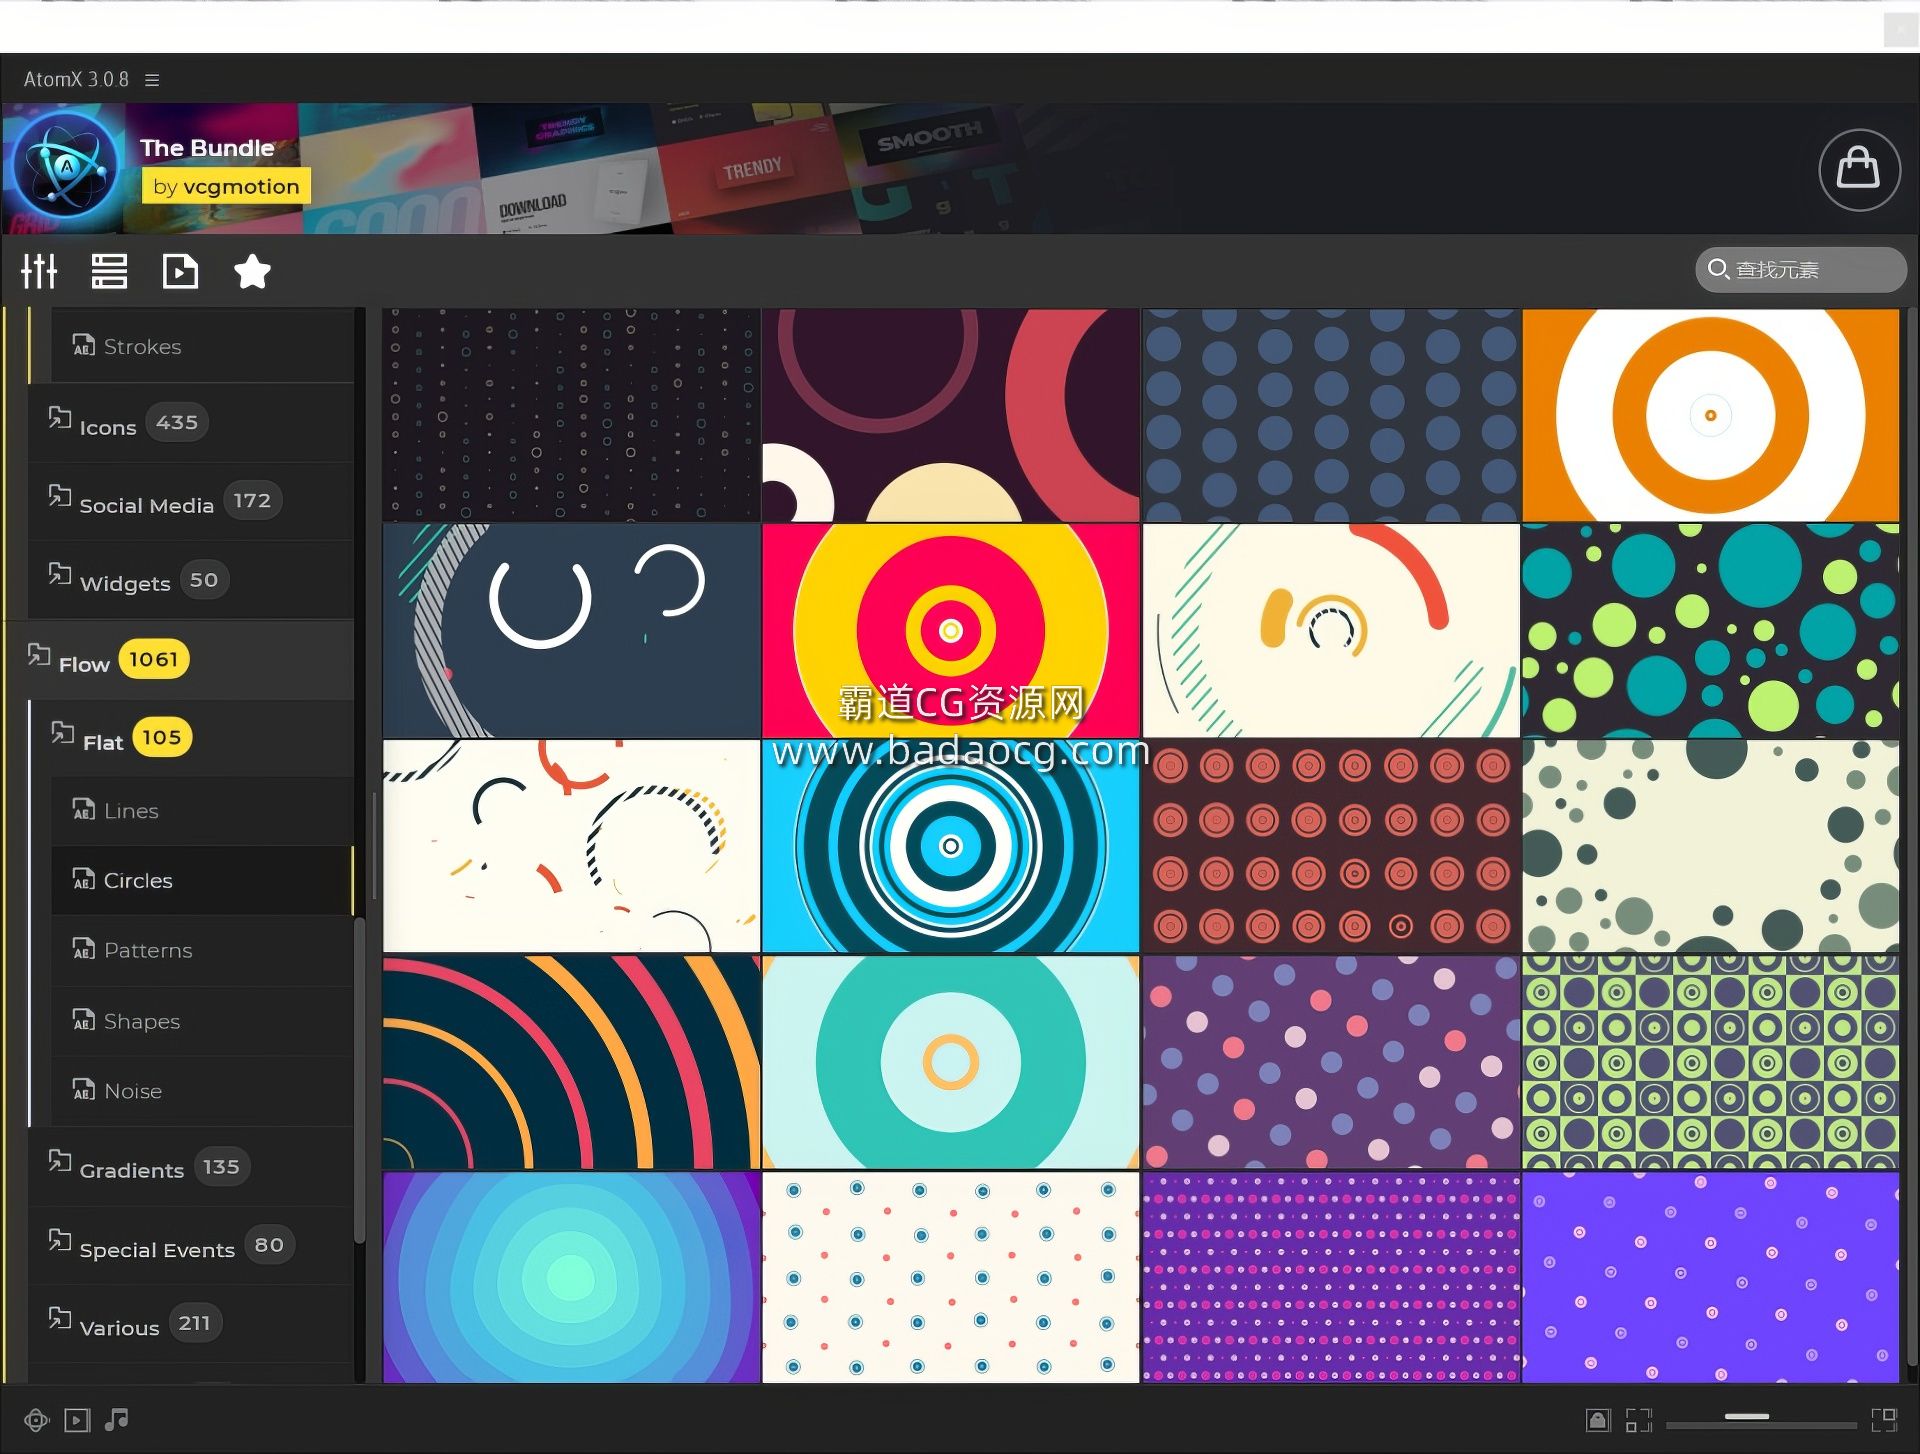Open the media file play icon
Viewport: 1920px width, 1454px height.
point(180,271)
